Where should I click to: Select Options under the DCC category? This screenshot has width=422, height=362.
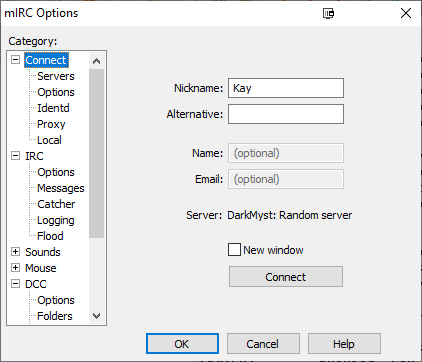point(56,300)
